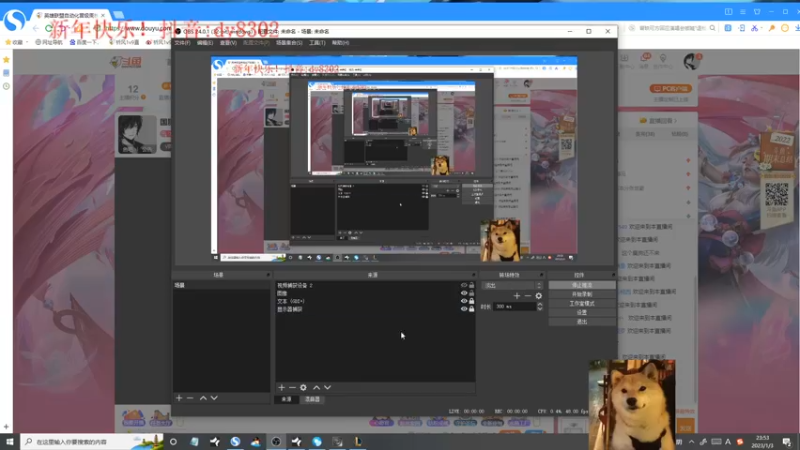Increase the transition duration with the up arrow
Image resolution: width=800 pixels, height=450 pixels.
tap(540, 305)
